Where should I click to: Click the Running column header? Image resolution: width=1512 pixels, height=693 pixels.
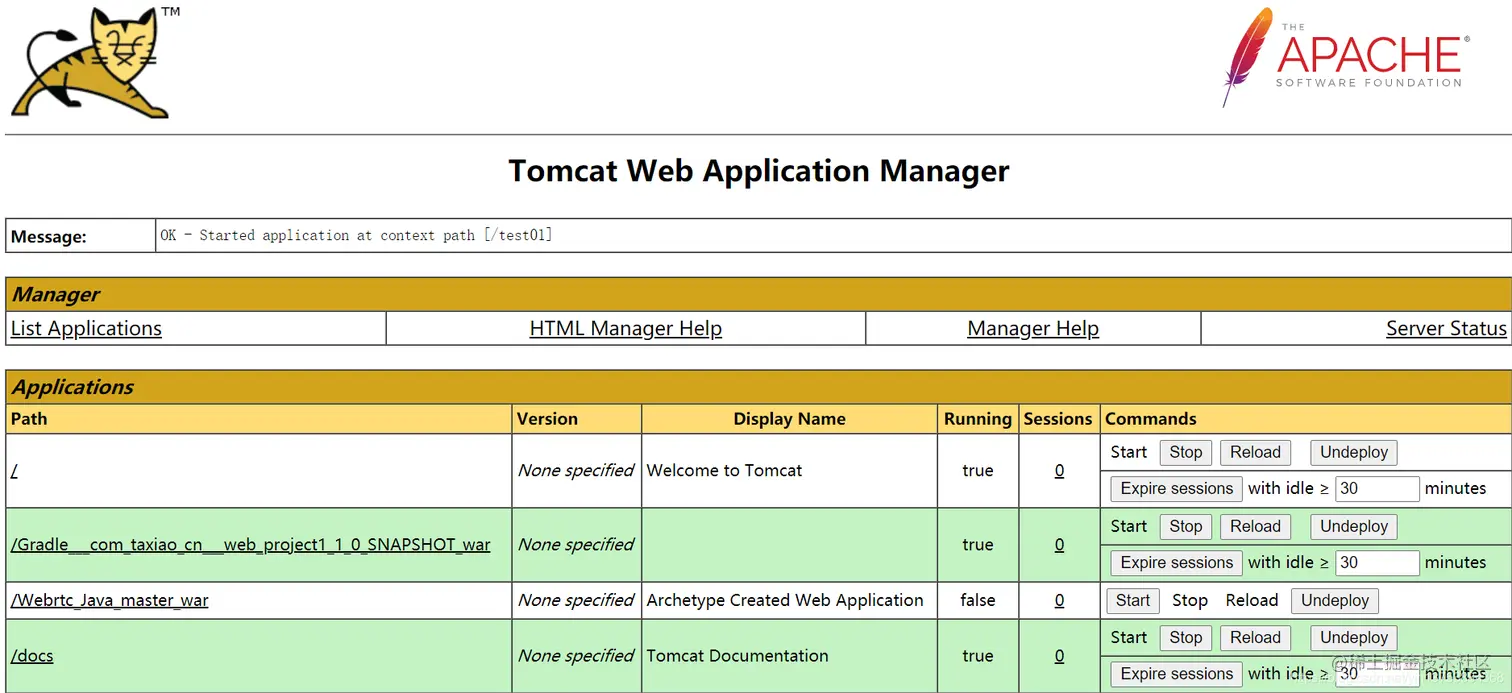977,419
